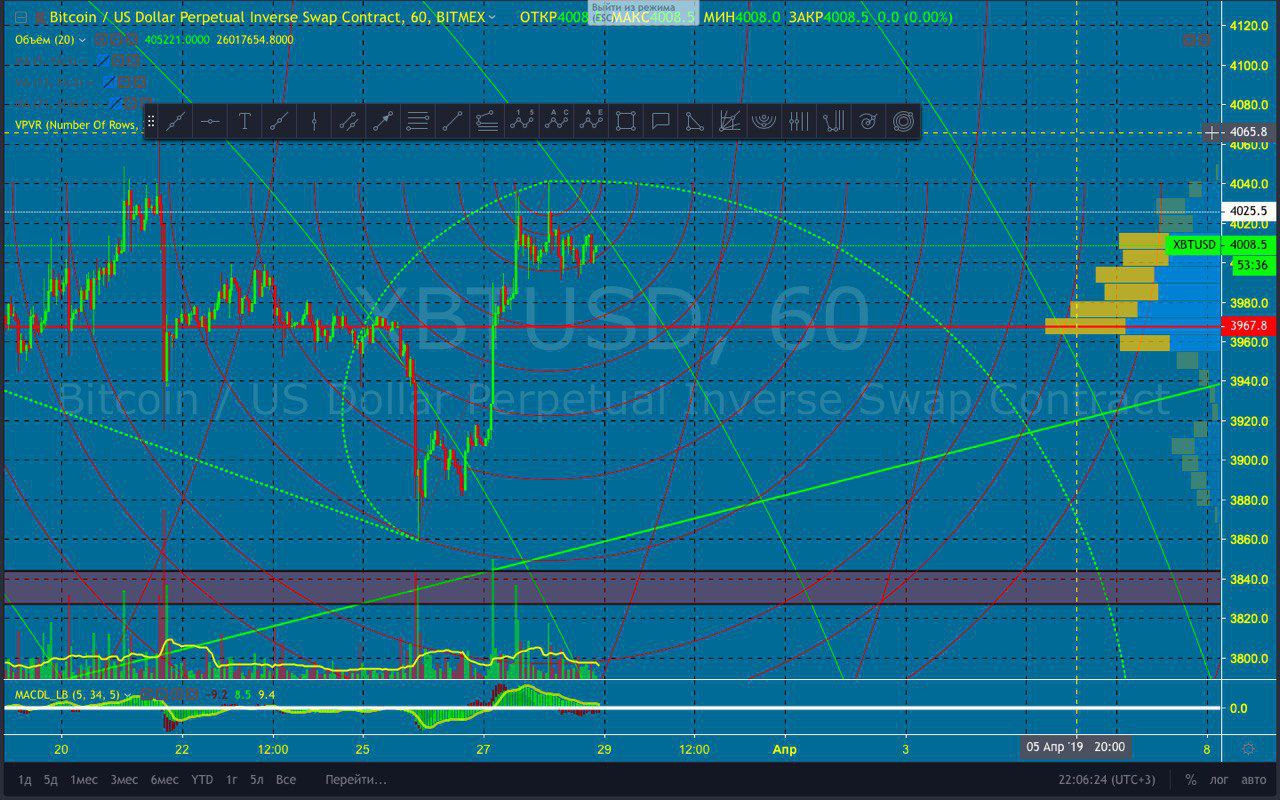Switch to YTD date range
This screenshot has height=800, width=1280.
[202, 780]
